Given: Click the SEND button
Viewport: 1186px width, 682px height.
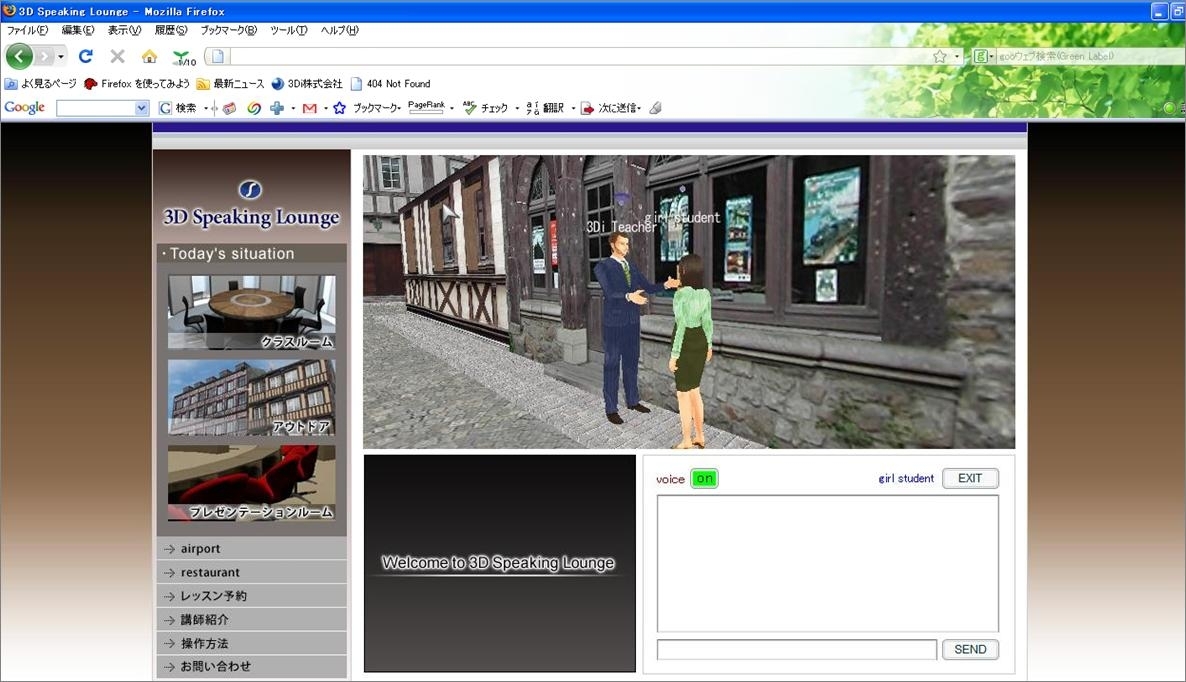Looking at the screenshot, I should 970,649.
